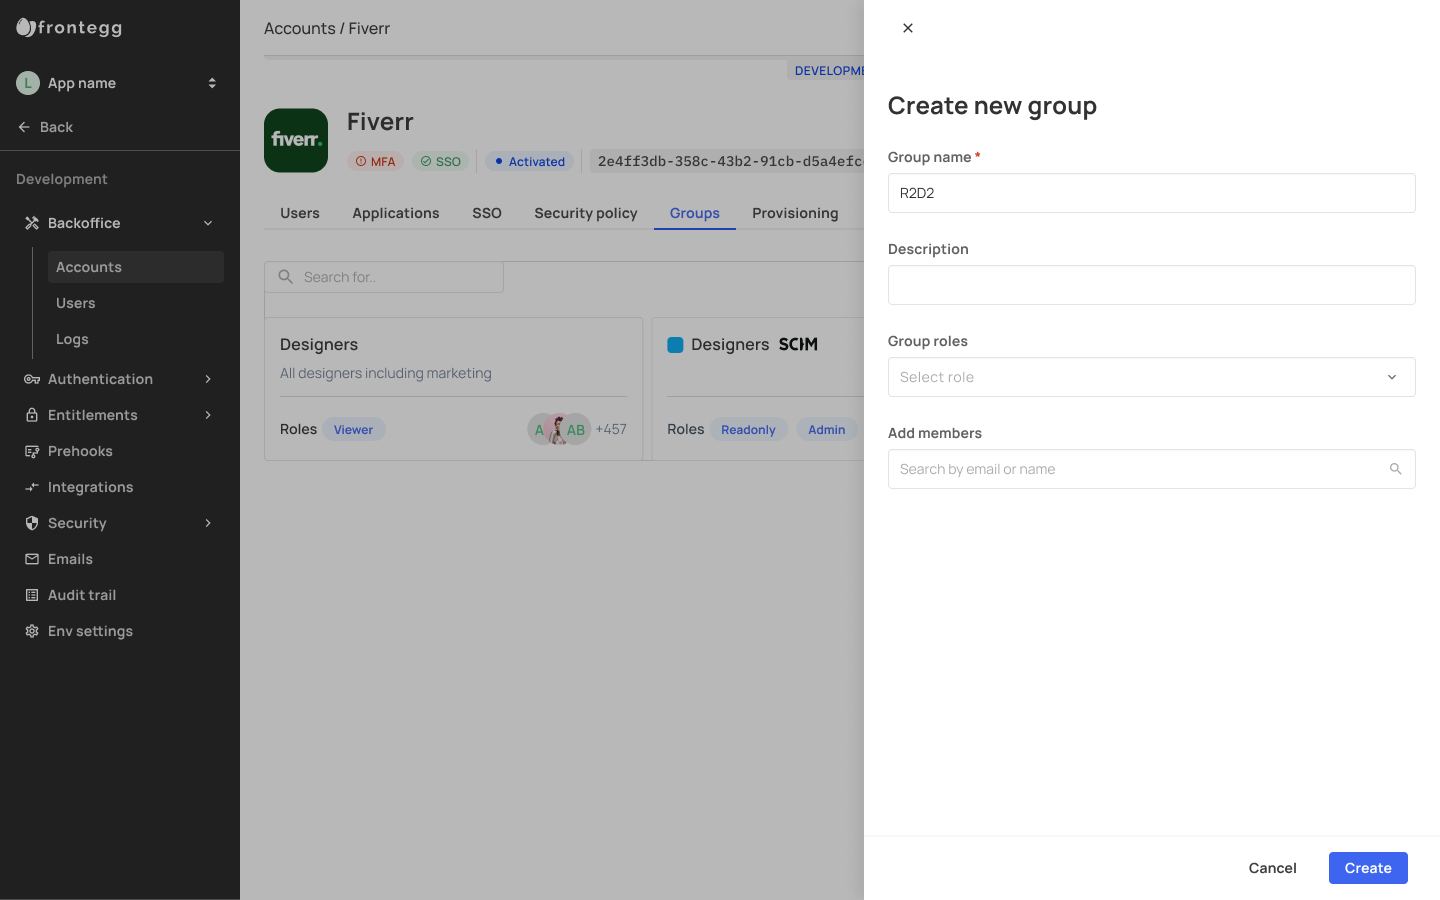Click the Description input field
1440x900 pixels.
tap(1152, 285)
